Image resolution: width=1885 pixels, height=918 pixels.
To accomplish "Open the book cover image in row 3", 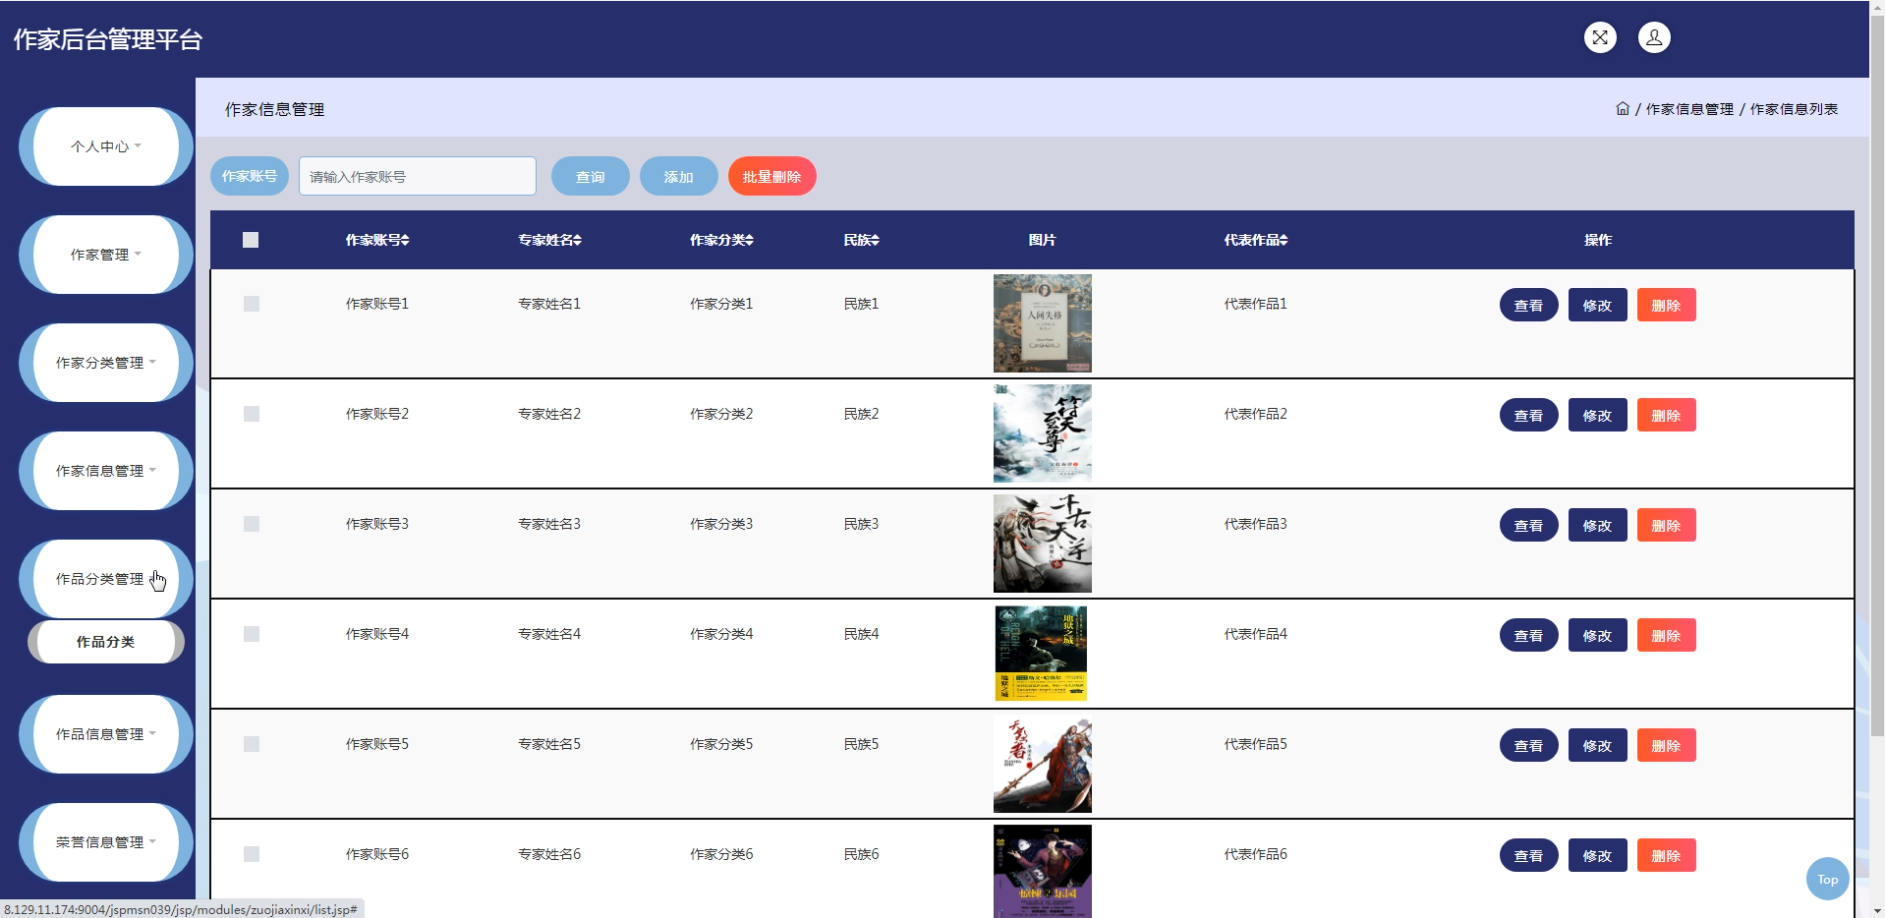I will coord(1042,543).
